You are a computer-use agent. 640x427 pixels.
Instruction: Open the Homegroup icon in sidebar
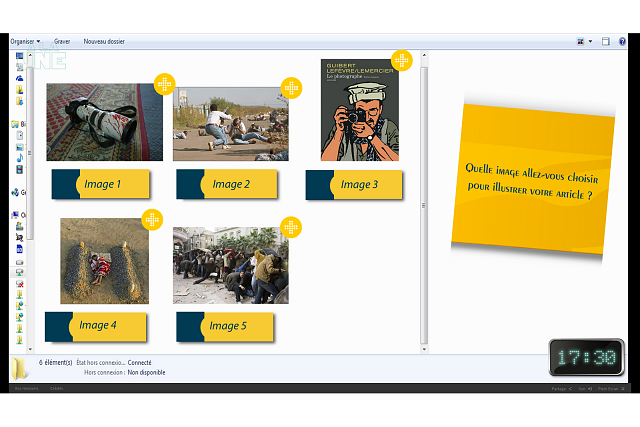coord(15,192)
